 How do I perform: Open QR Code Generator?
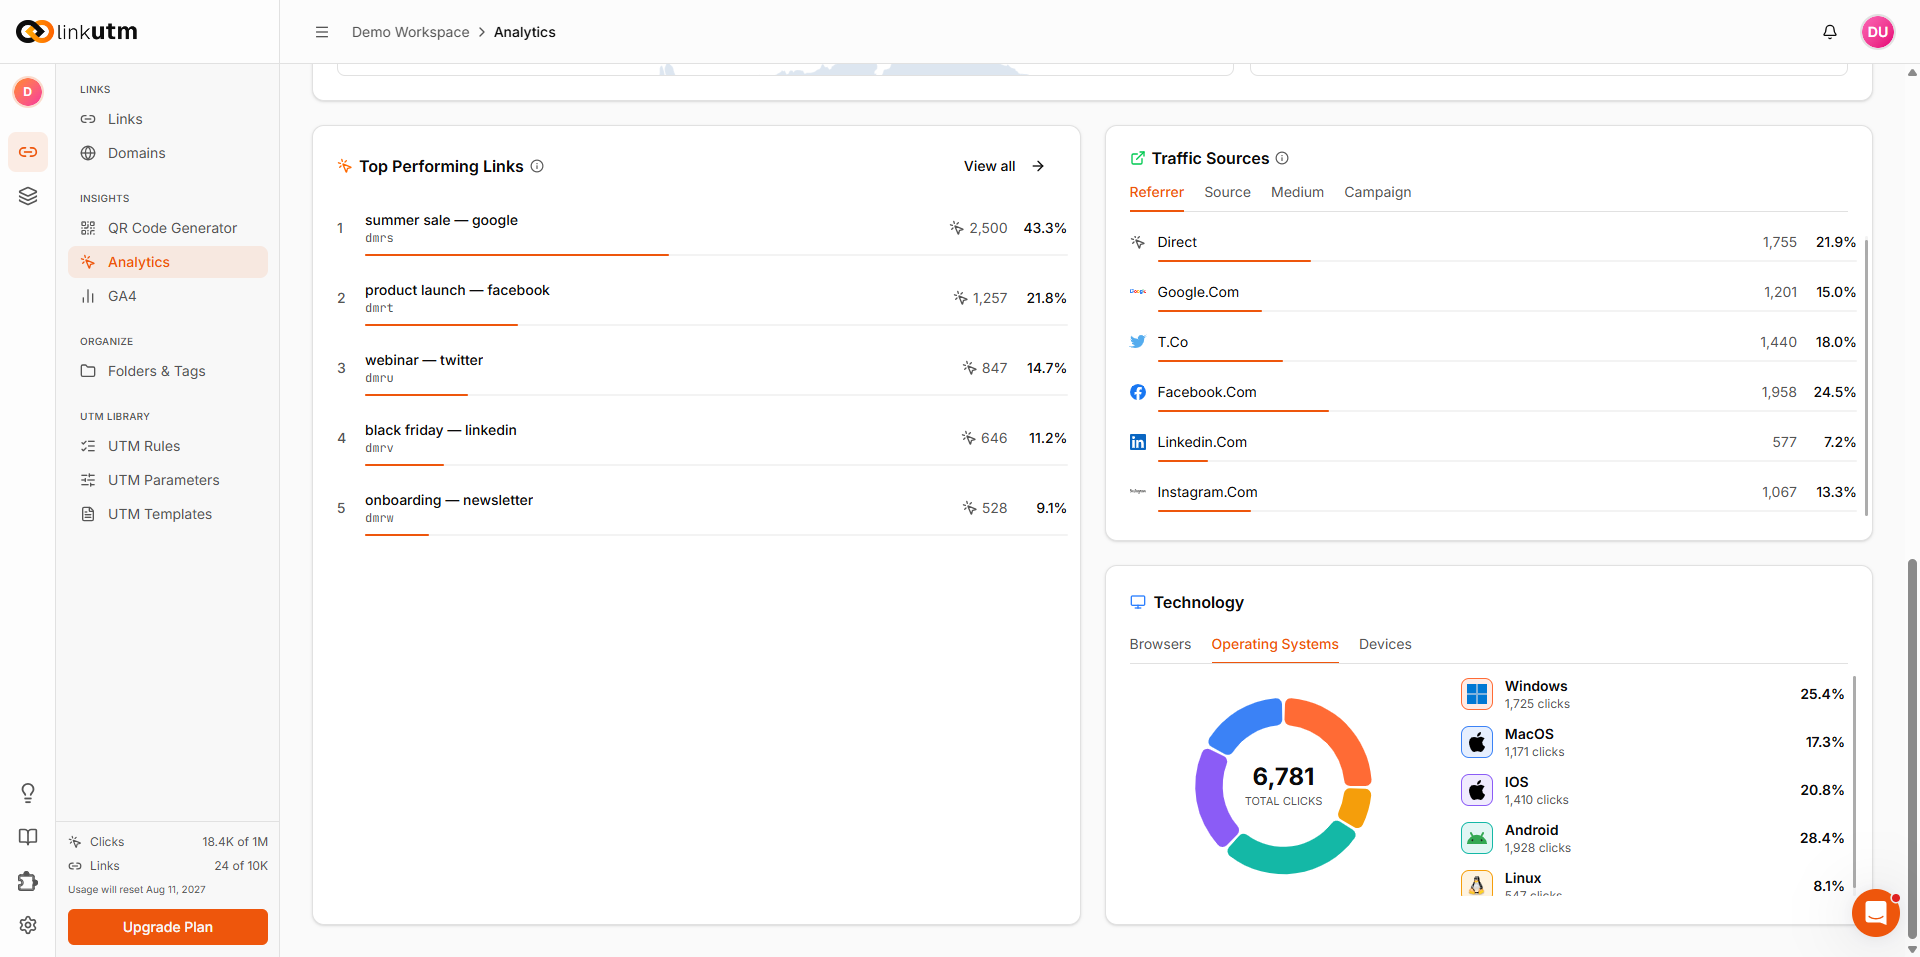pyautogui.click(x=168, y=228)
